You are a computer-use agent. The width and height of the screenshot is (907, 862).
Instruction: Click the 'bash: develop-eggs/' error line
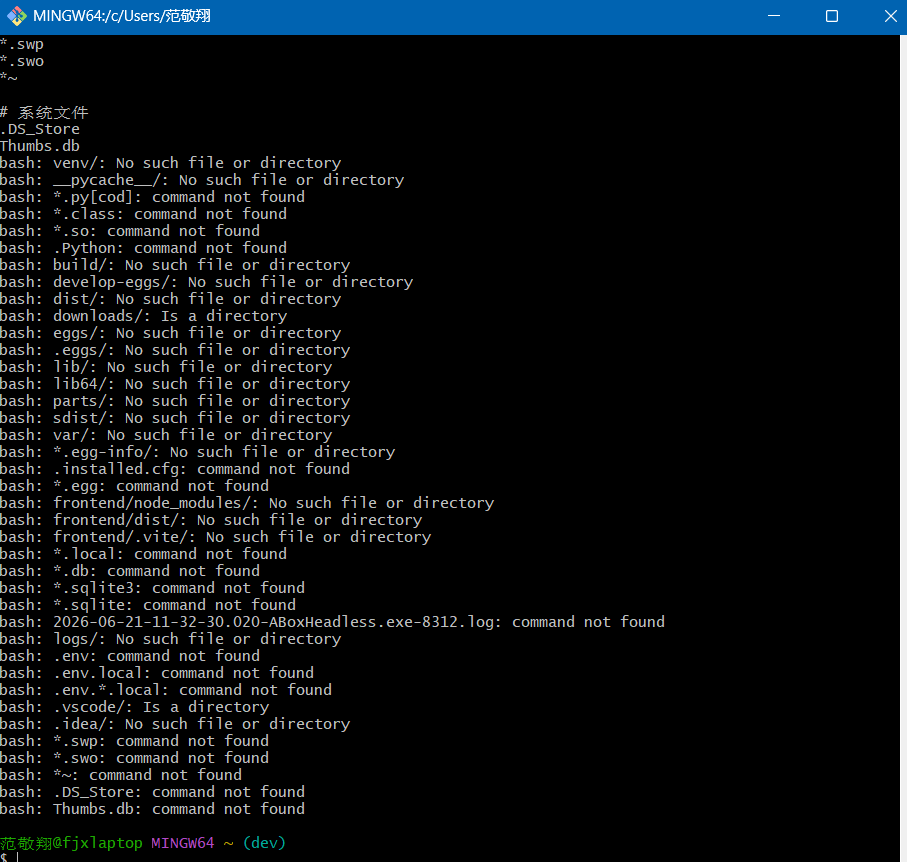pyautogui.click(x=207, y=282)
